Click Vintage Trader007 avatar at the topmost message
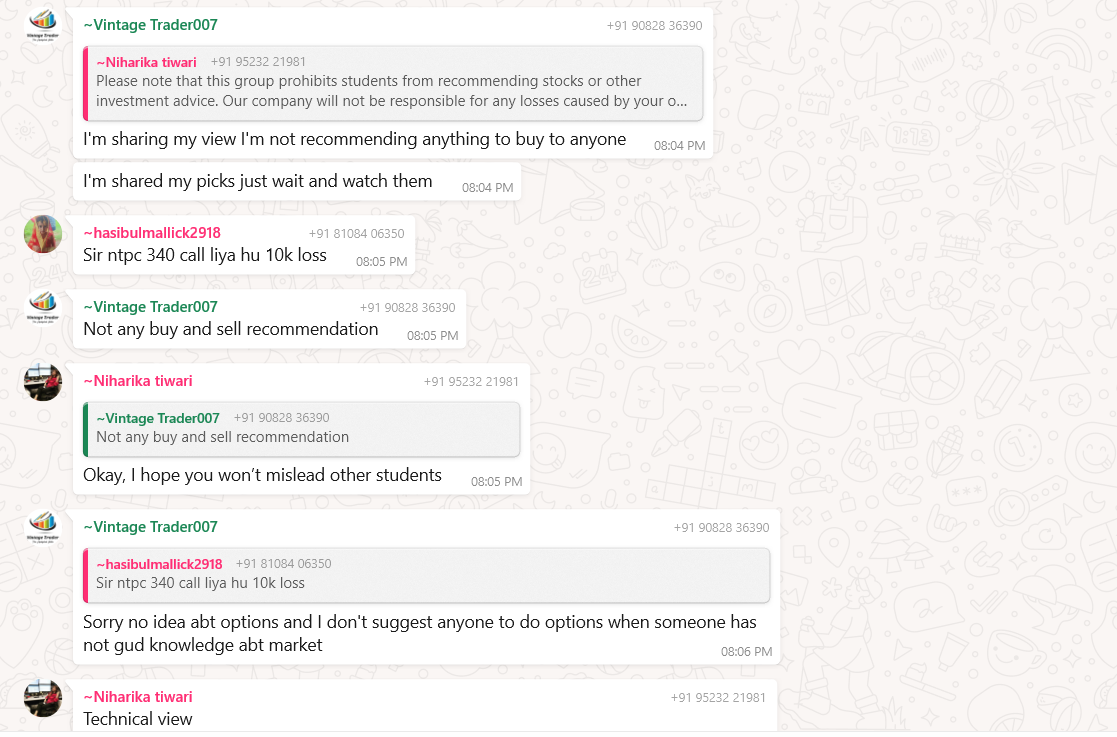This screenshot has width=1117, height=737. click(43, 25)
